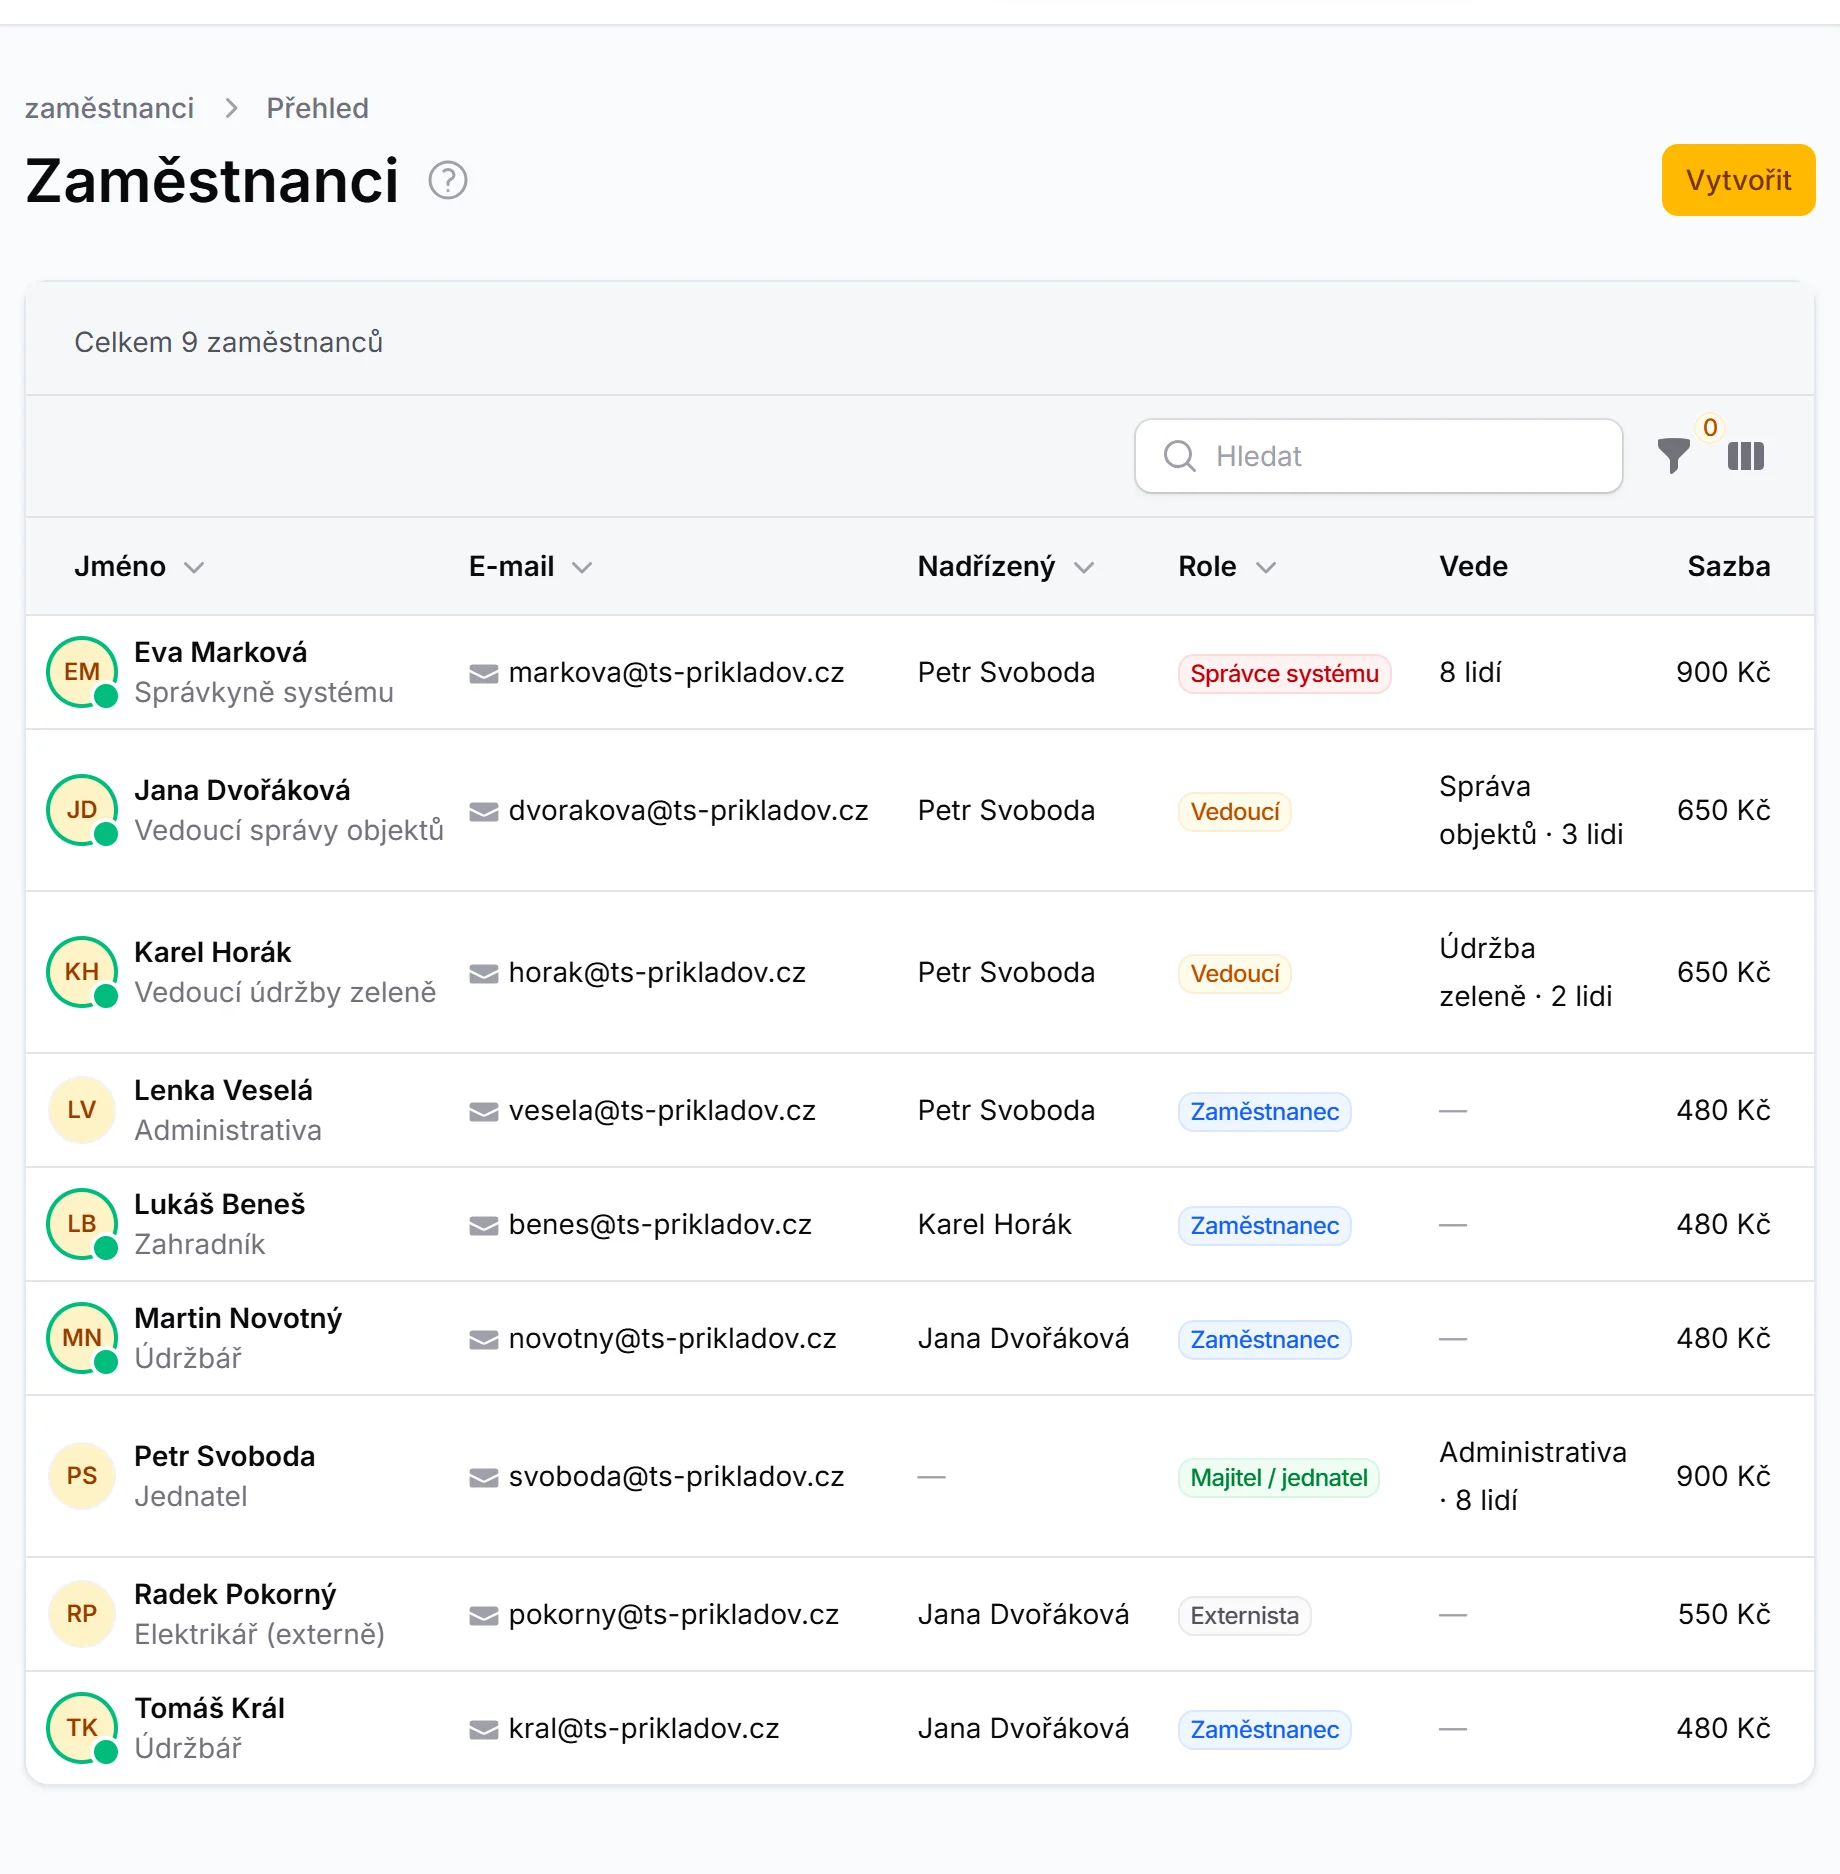Click Martin Novotný's MN avatar
Viewport: 1840px width, 1874px height.
tap(82, 1338)
